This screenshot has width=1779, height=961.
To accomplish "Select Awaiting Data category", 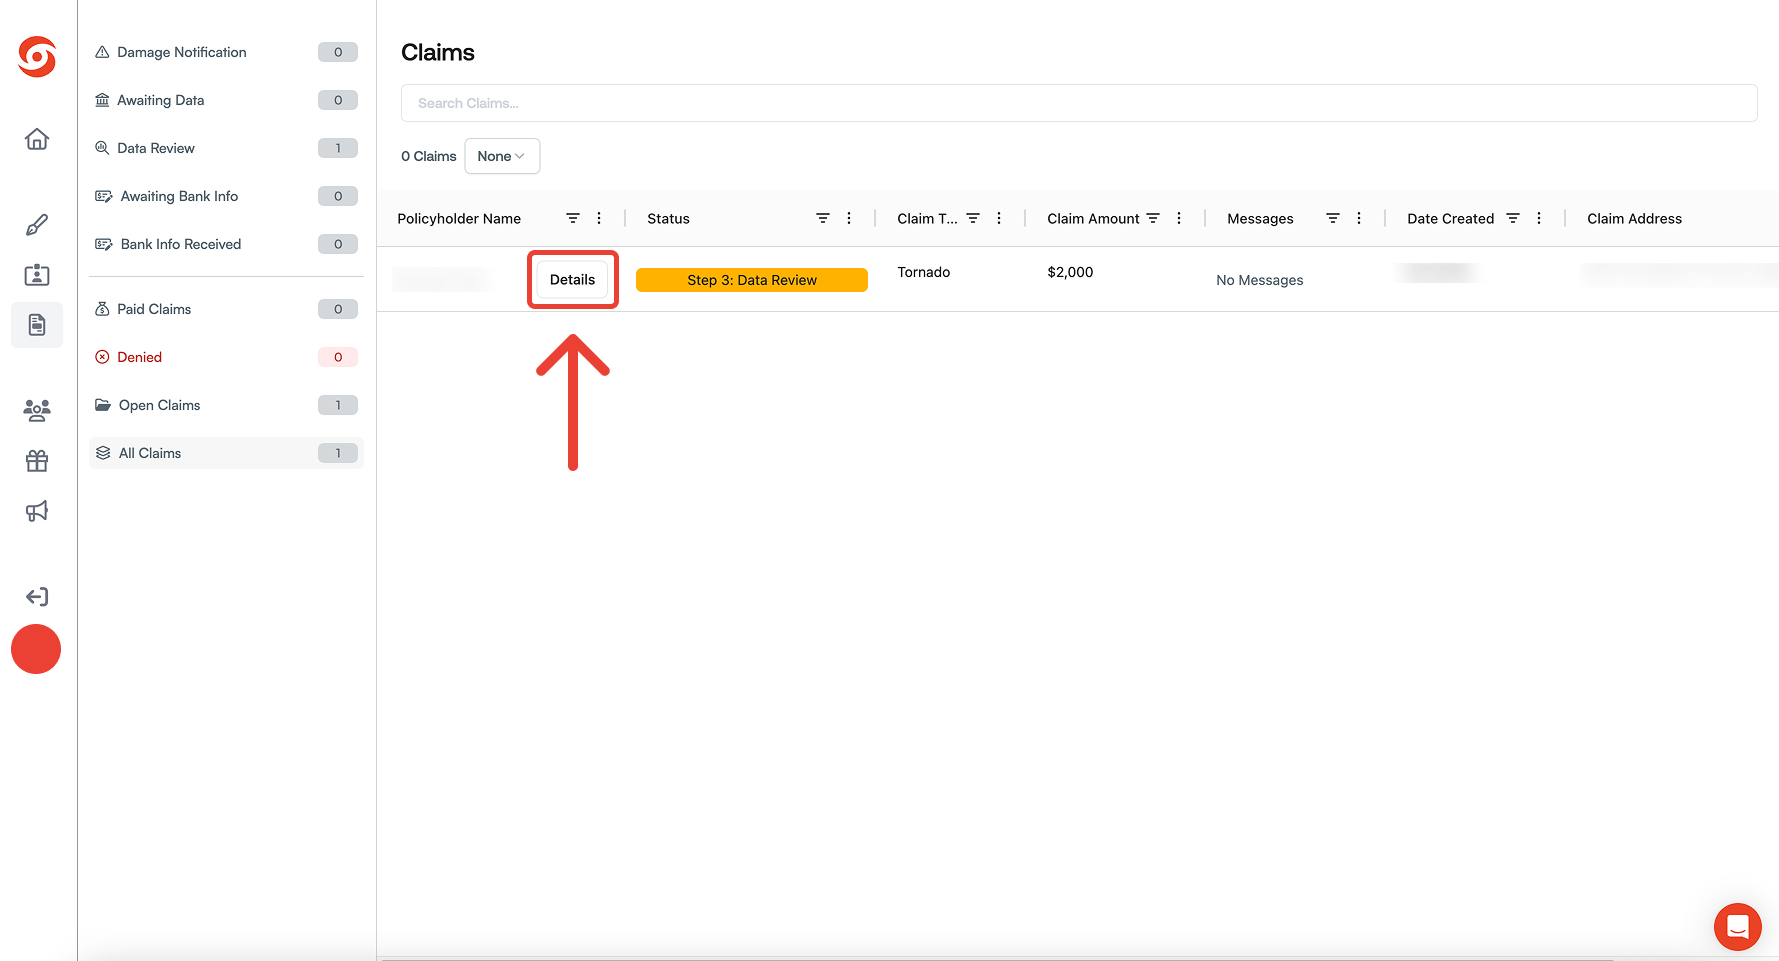I will [x=226, y=100].
